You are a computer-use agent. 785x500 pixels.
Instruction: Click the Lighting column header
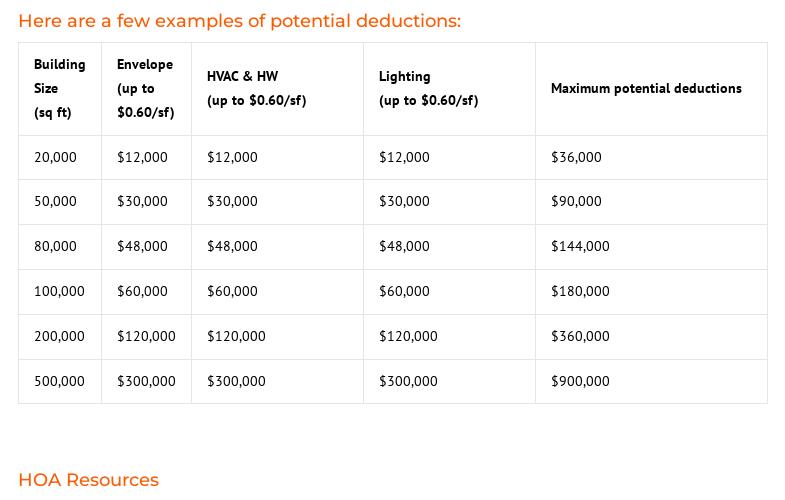[x=449, y=89]
